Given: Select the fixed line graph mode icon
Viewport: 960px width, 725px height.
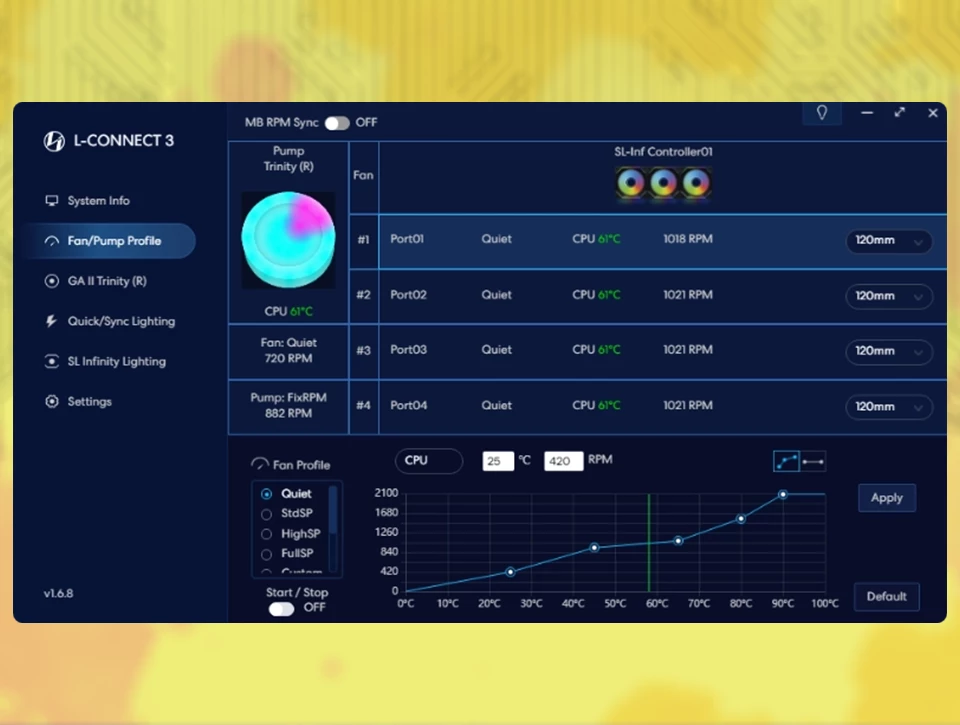Looking at the screenshot, I should 813,461.
